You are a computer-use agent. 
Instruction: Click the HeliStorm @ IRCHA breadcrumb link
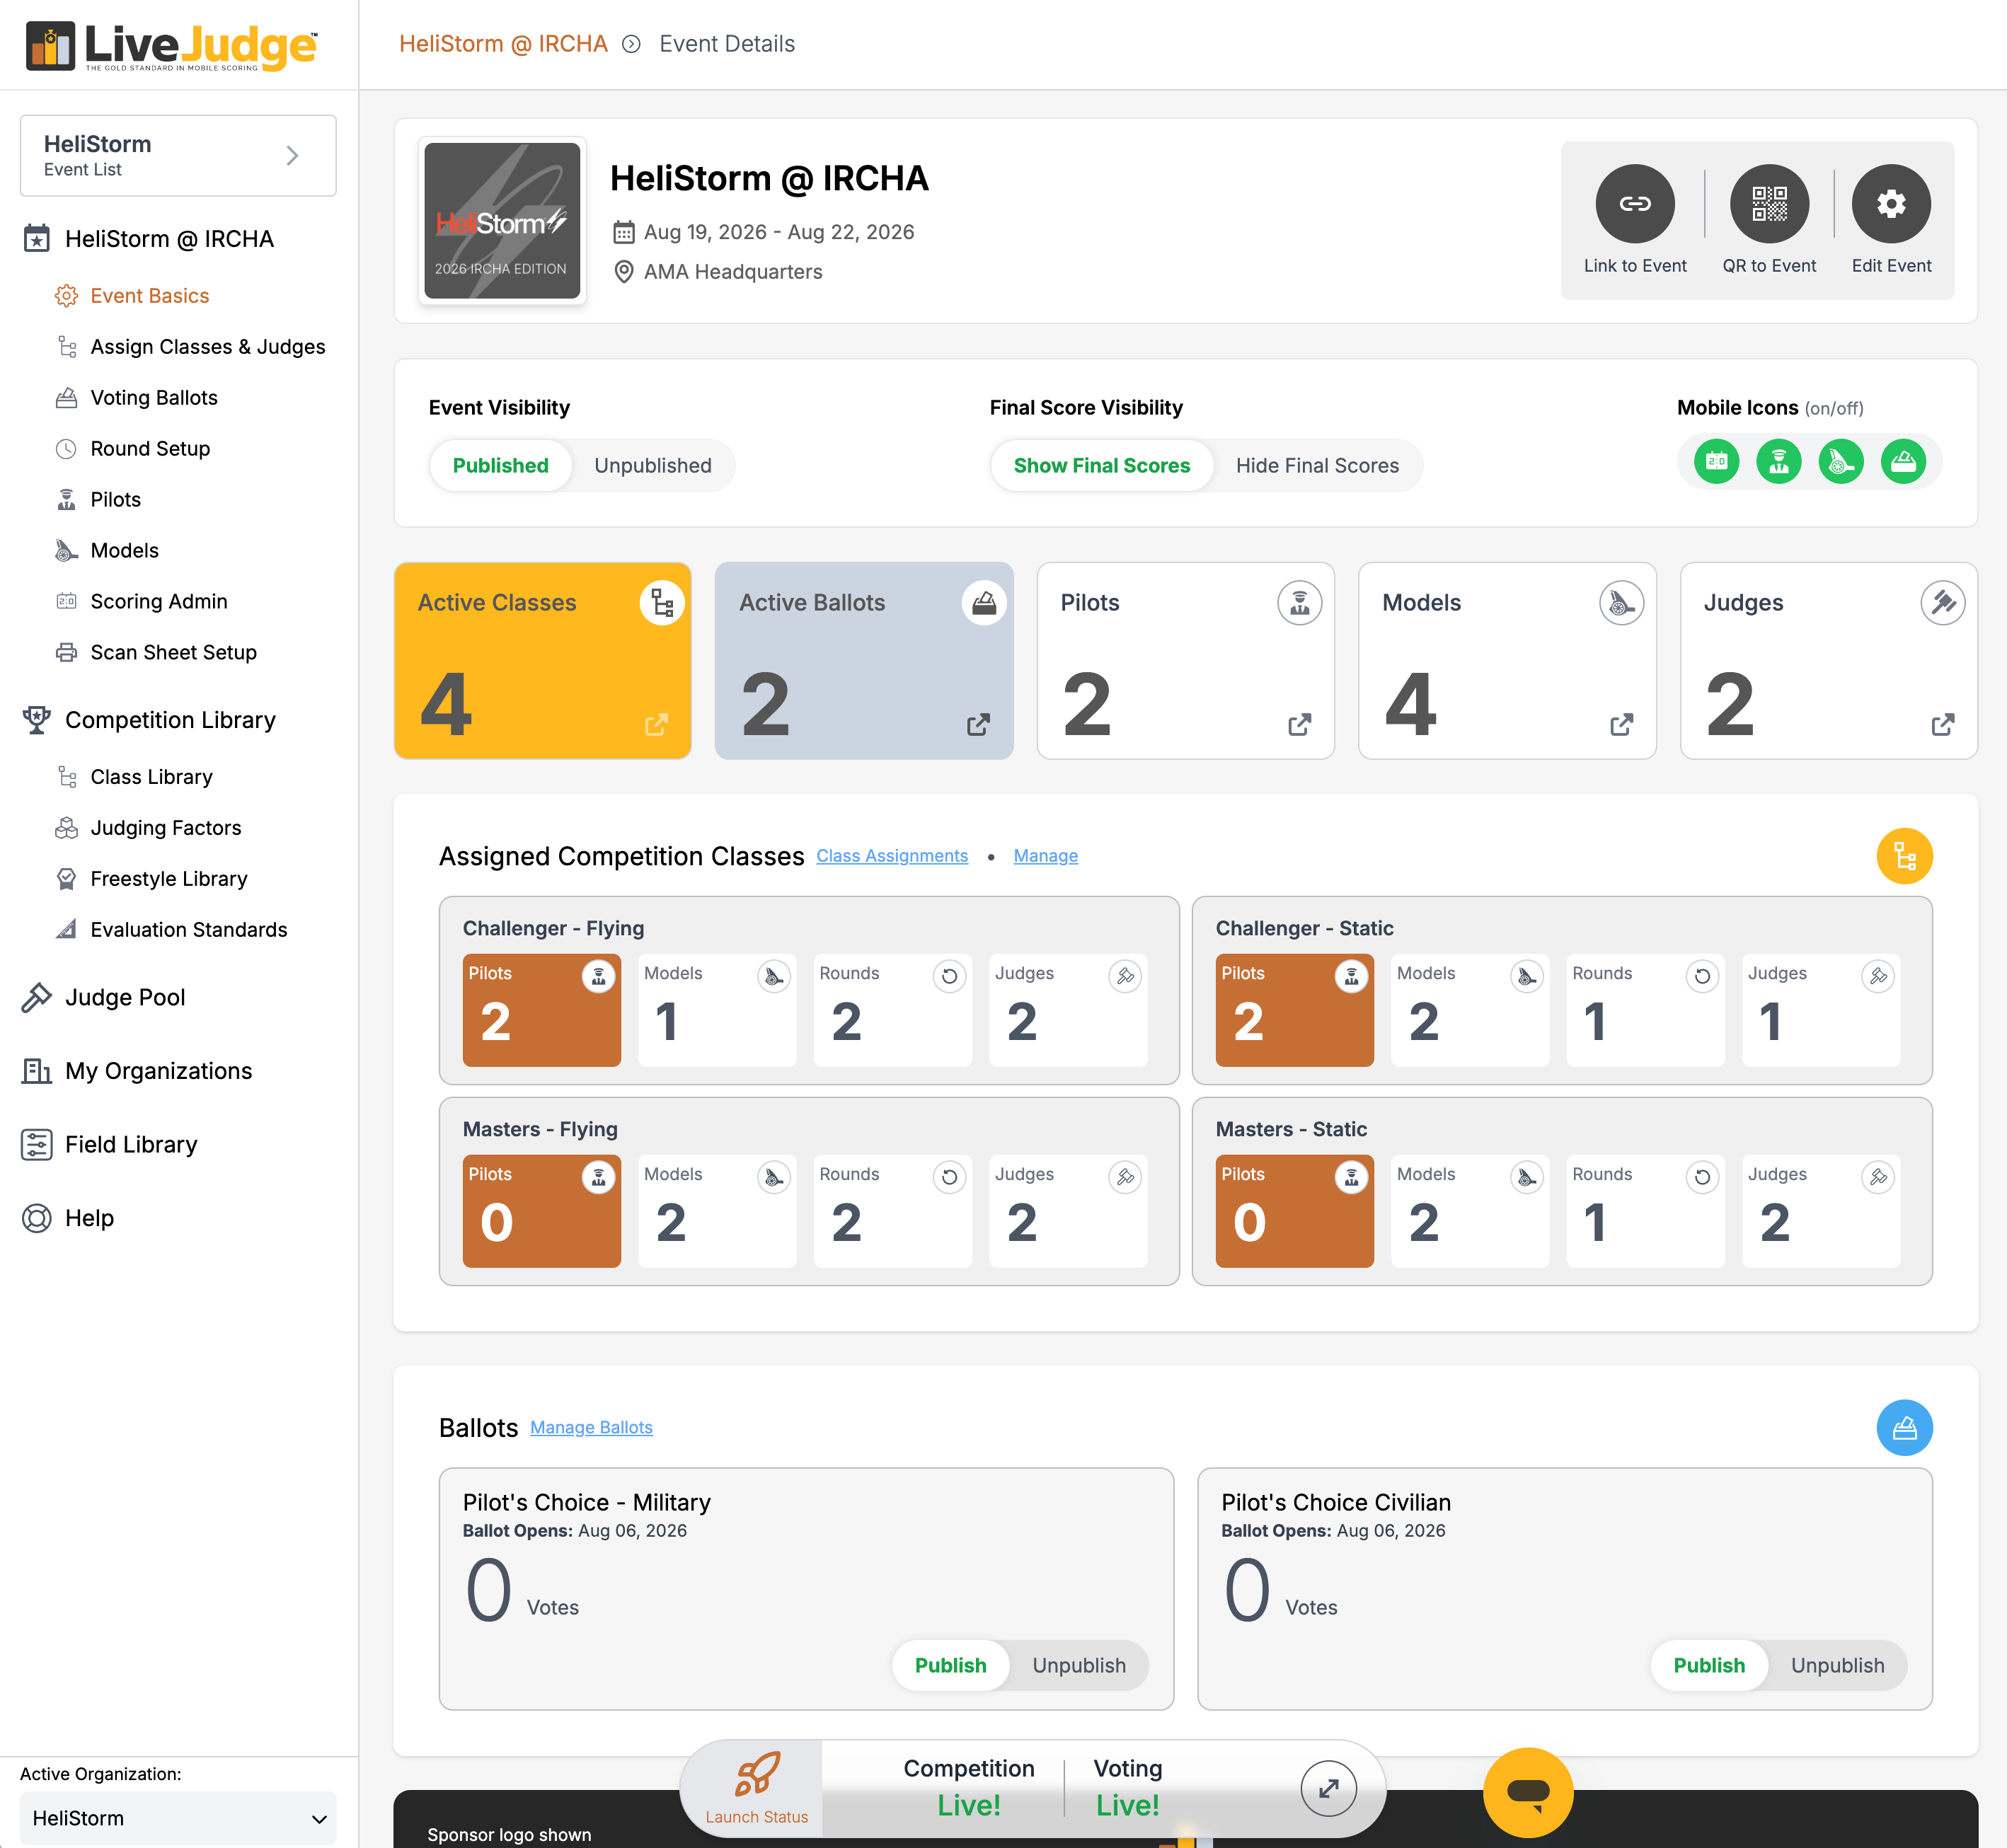(x=503, y=44)
